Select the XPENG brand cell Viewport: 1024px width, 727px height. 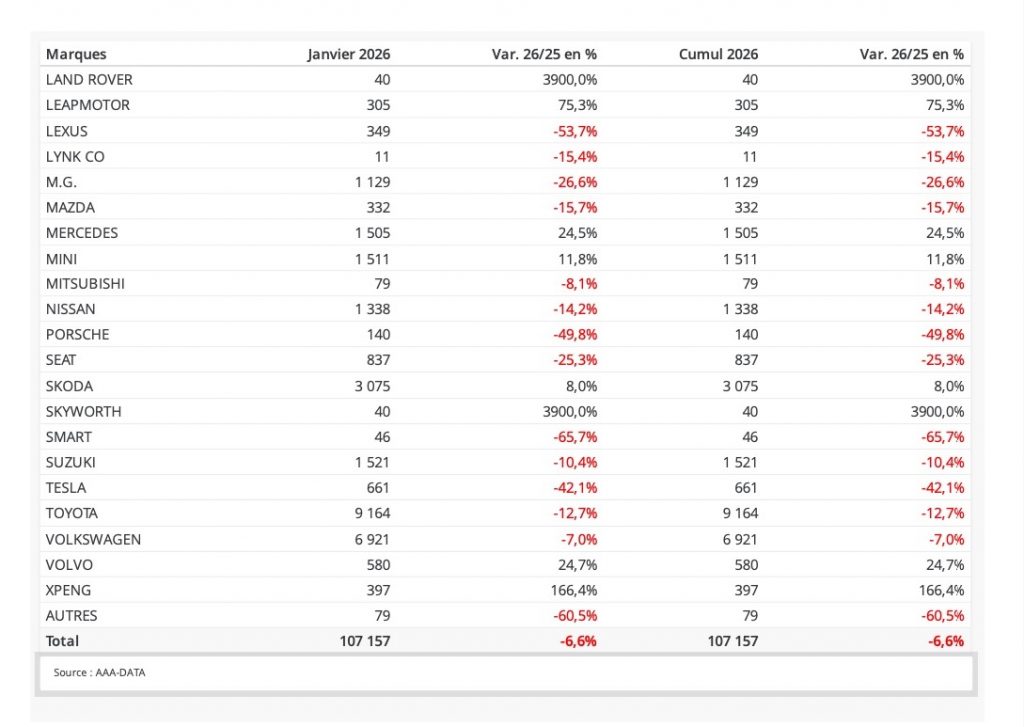click(68, 590)
